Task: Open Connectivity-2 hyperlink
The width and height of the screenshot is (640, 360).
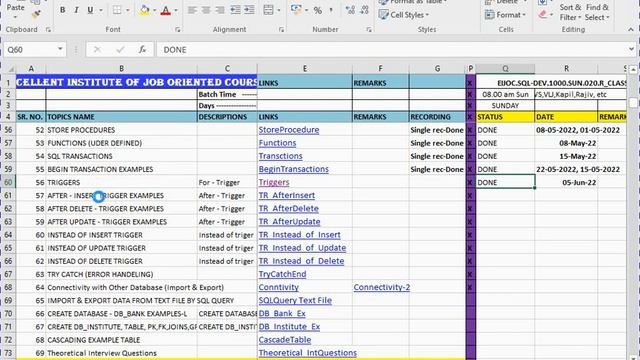Action: coord(382,287)
